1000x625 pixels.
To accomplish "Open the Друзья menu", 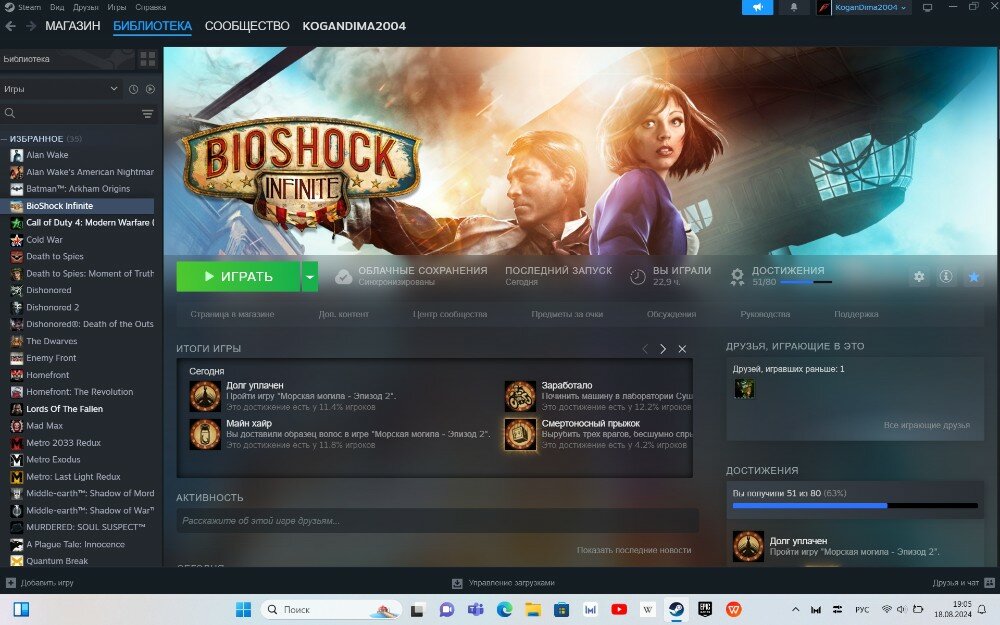I will point(85,7).
